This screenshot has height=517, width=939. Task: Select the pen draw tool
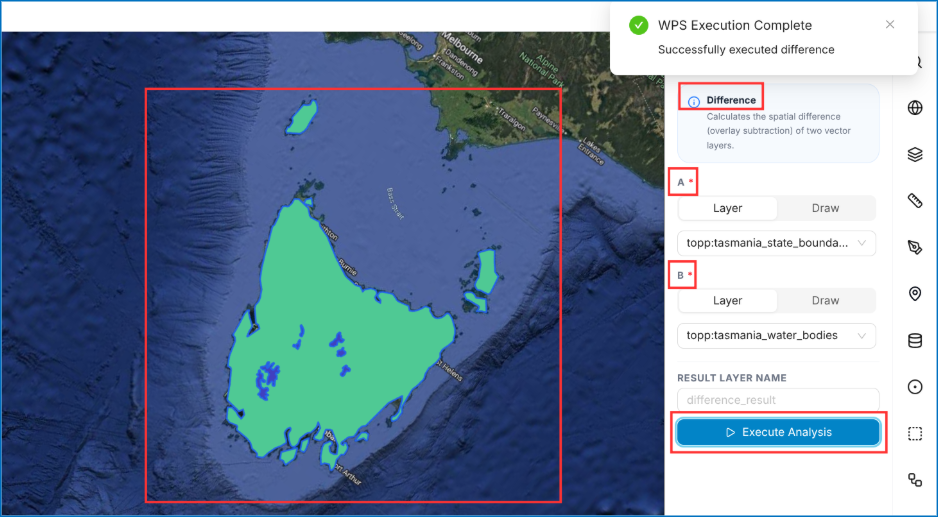click(x=914, y=247)
